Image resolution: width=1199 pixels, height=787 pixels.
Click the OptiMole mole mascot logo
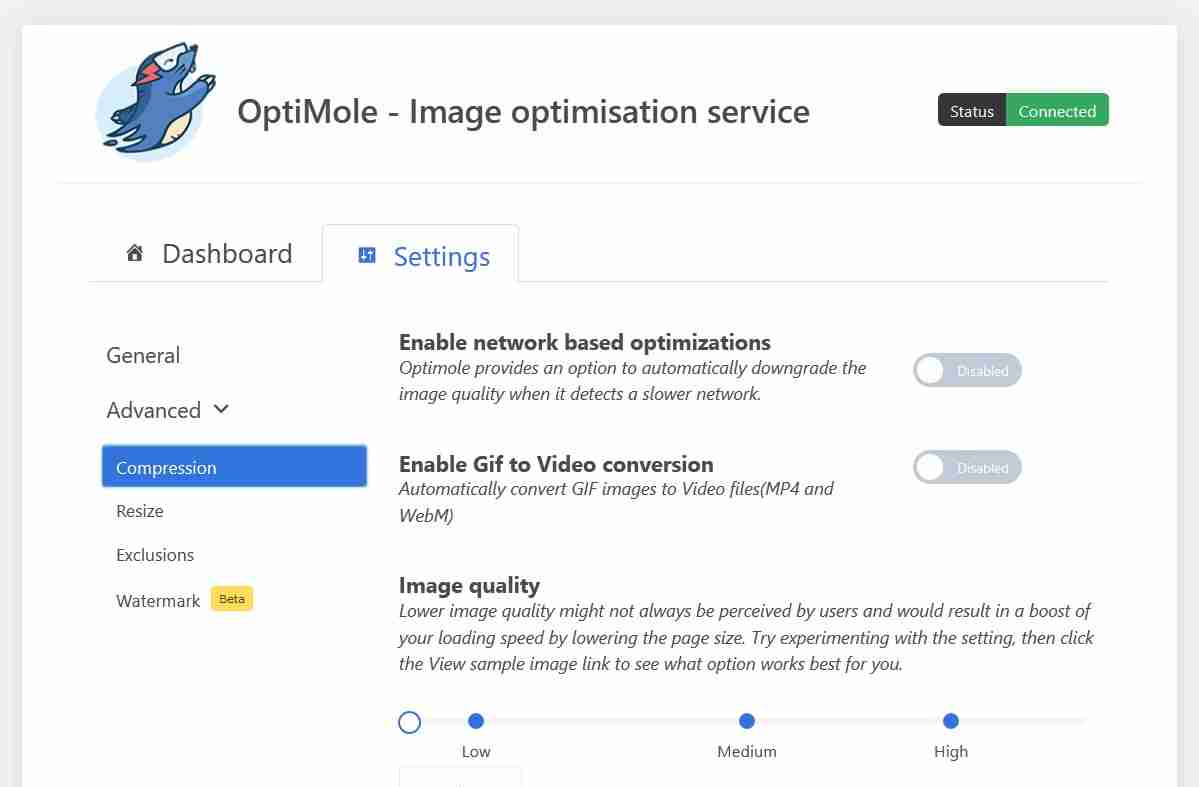[x=155, y=100]
